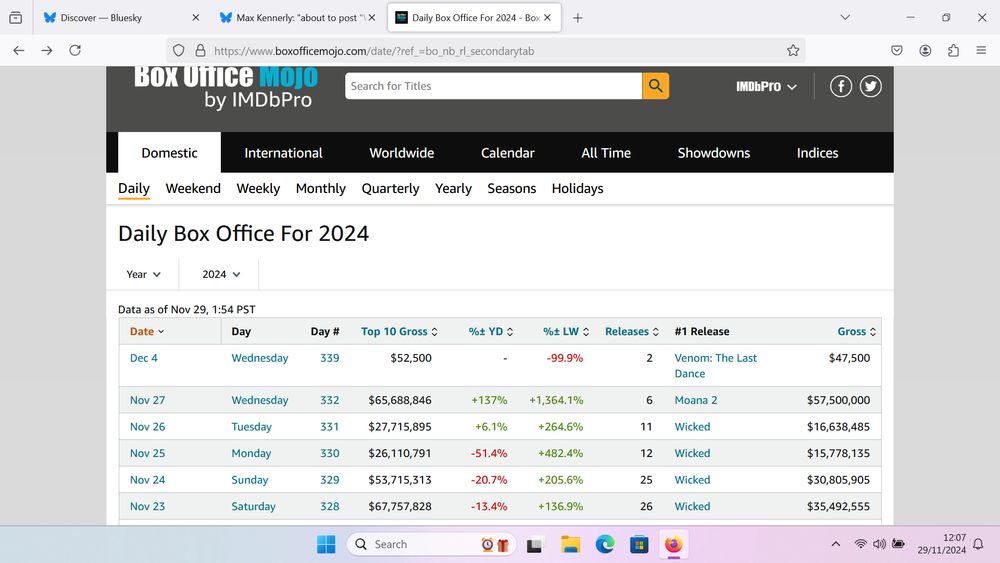Open the Indices section tab
This screenshot has width=1000, height=563.
[x=817, y=153]
